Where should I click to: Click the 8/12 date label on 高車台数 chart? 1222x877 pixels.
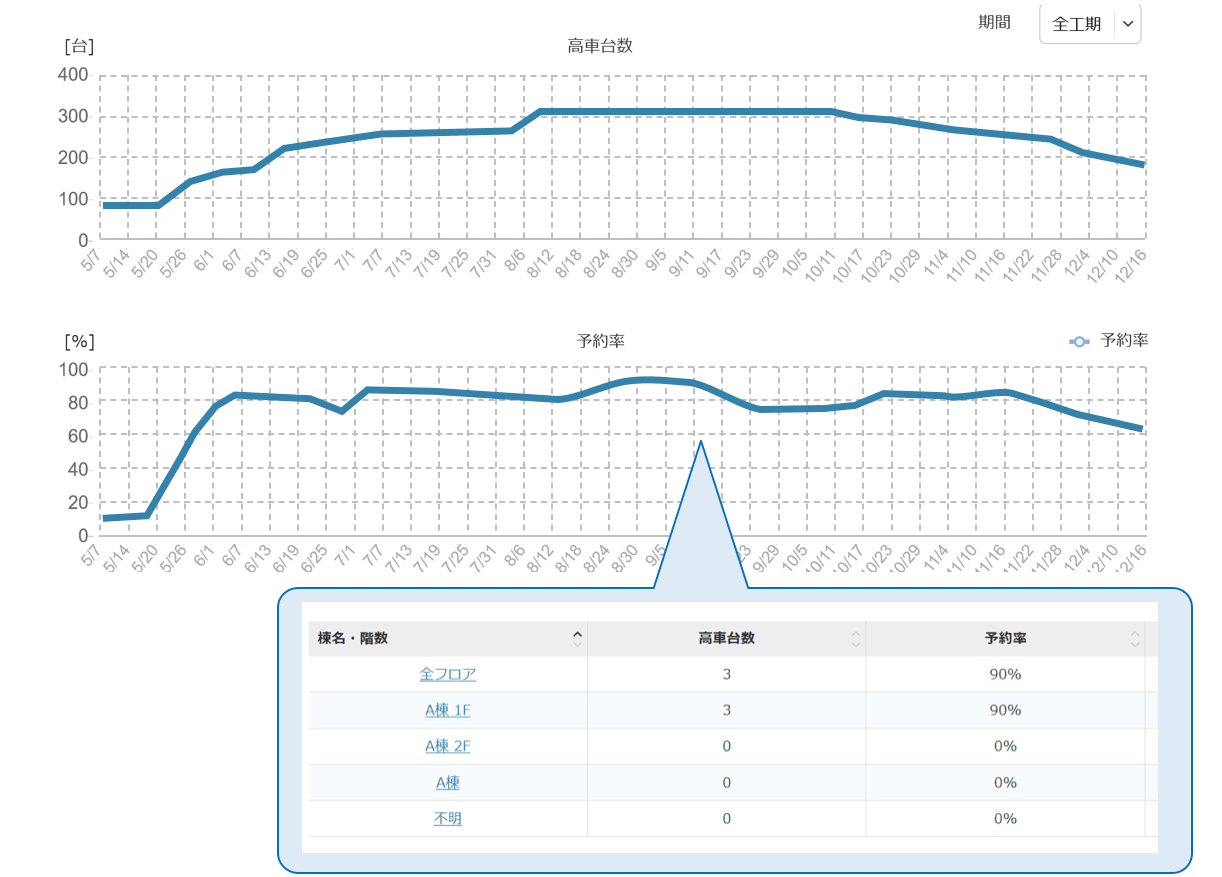[x=540, y=265]
